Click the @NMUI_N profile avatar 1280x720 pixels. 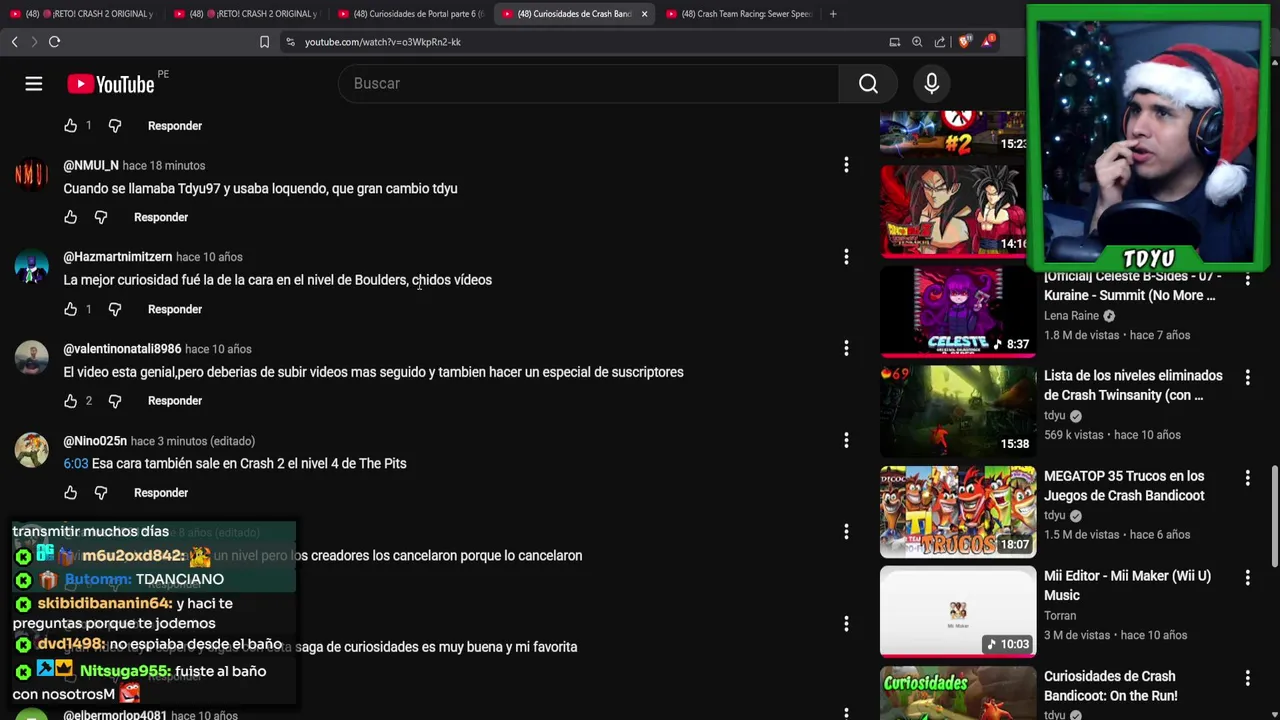coord(31,174)
